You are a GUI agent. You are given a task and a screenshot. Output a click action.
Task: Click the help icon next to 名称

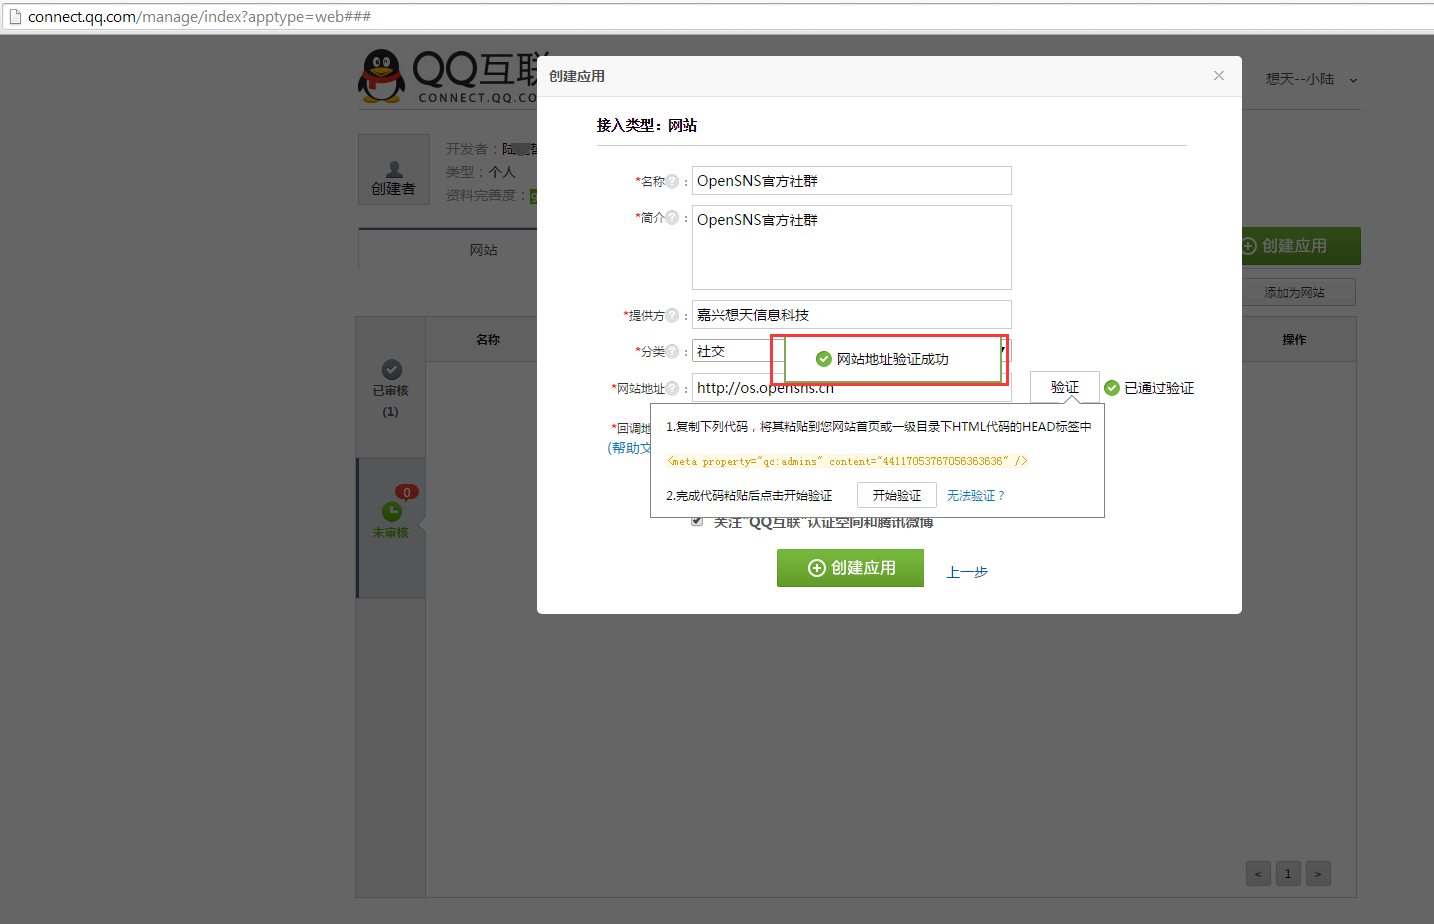click(672, 181)
